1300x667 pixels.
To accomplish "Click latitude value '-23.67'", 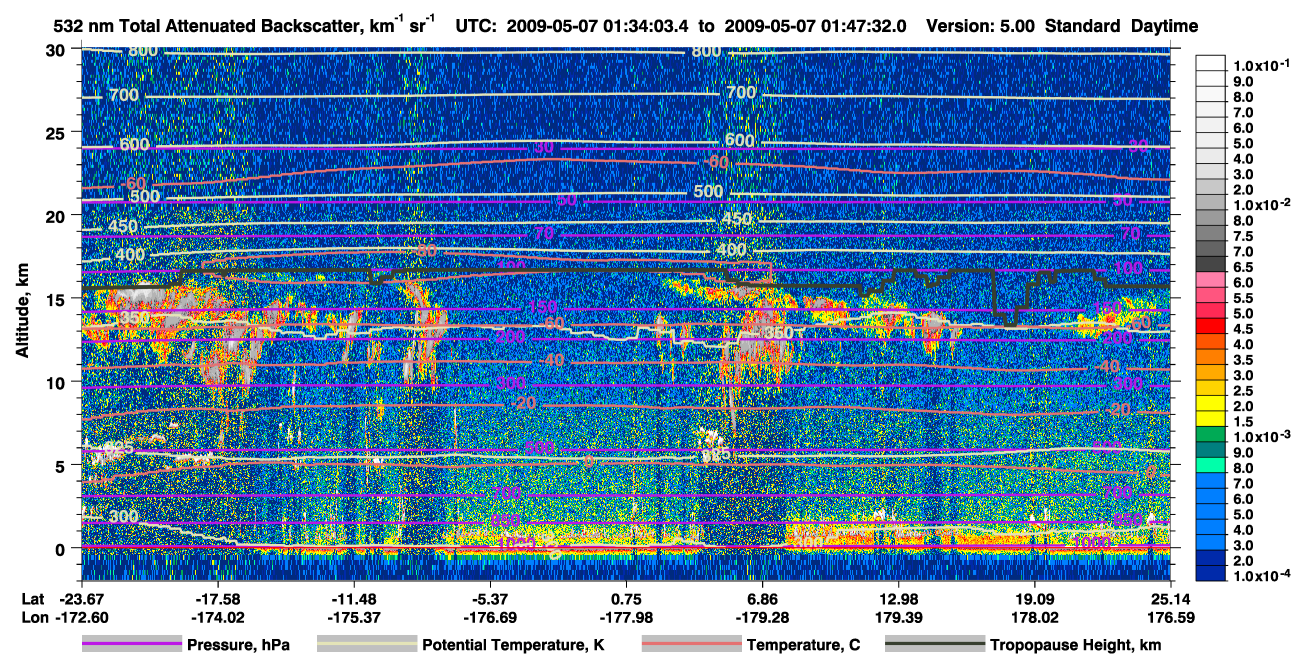I will (81, 598).
